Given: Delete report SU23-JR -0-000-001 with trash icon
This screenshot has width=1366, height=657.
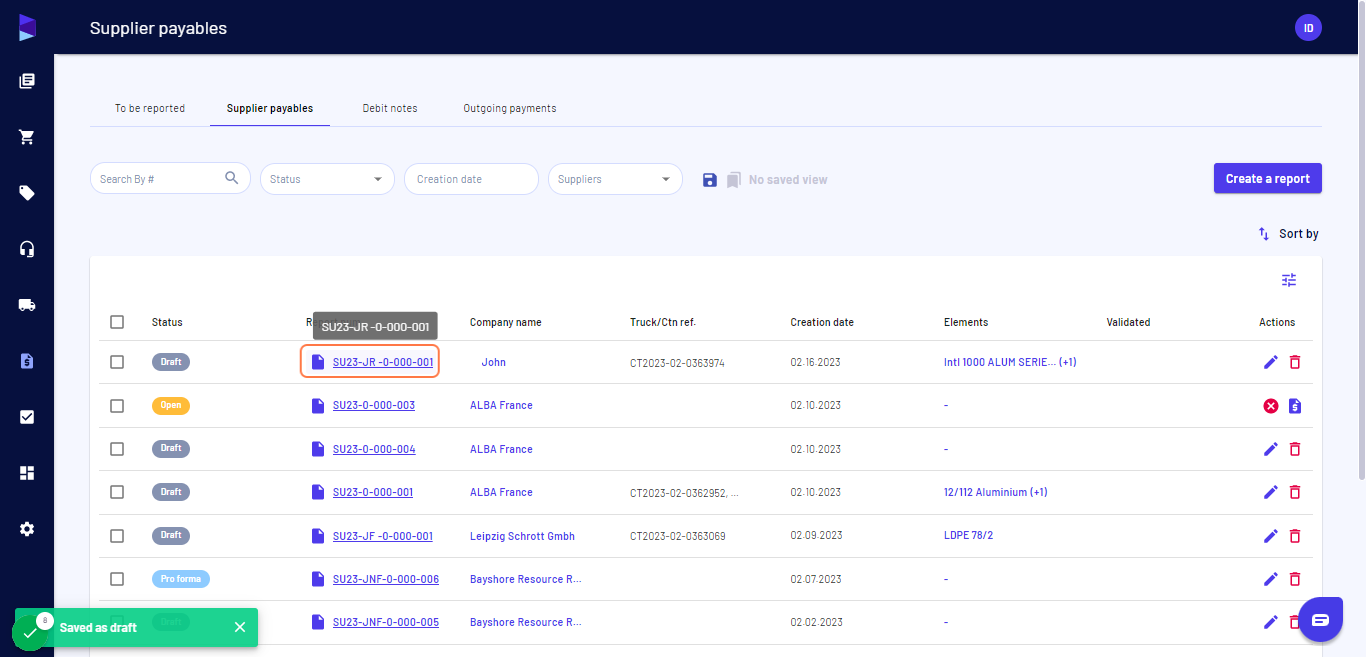Looking at the screenshot, I should 1295,362.
